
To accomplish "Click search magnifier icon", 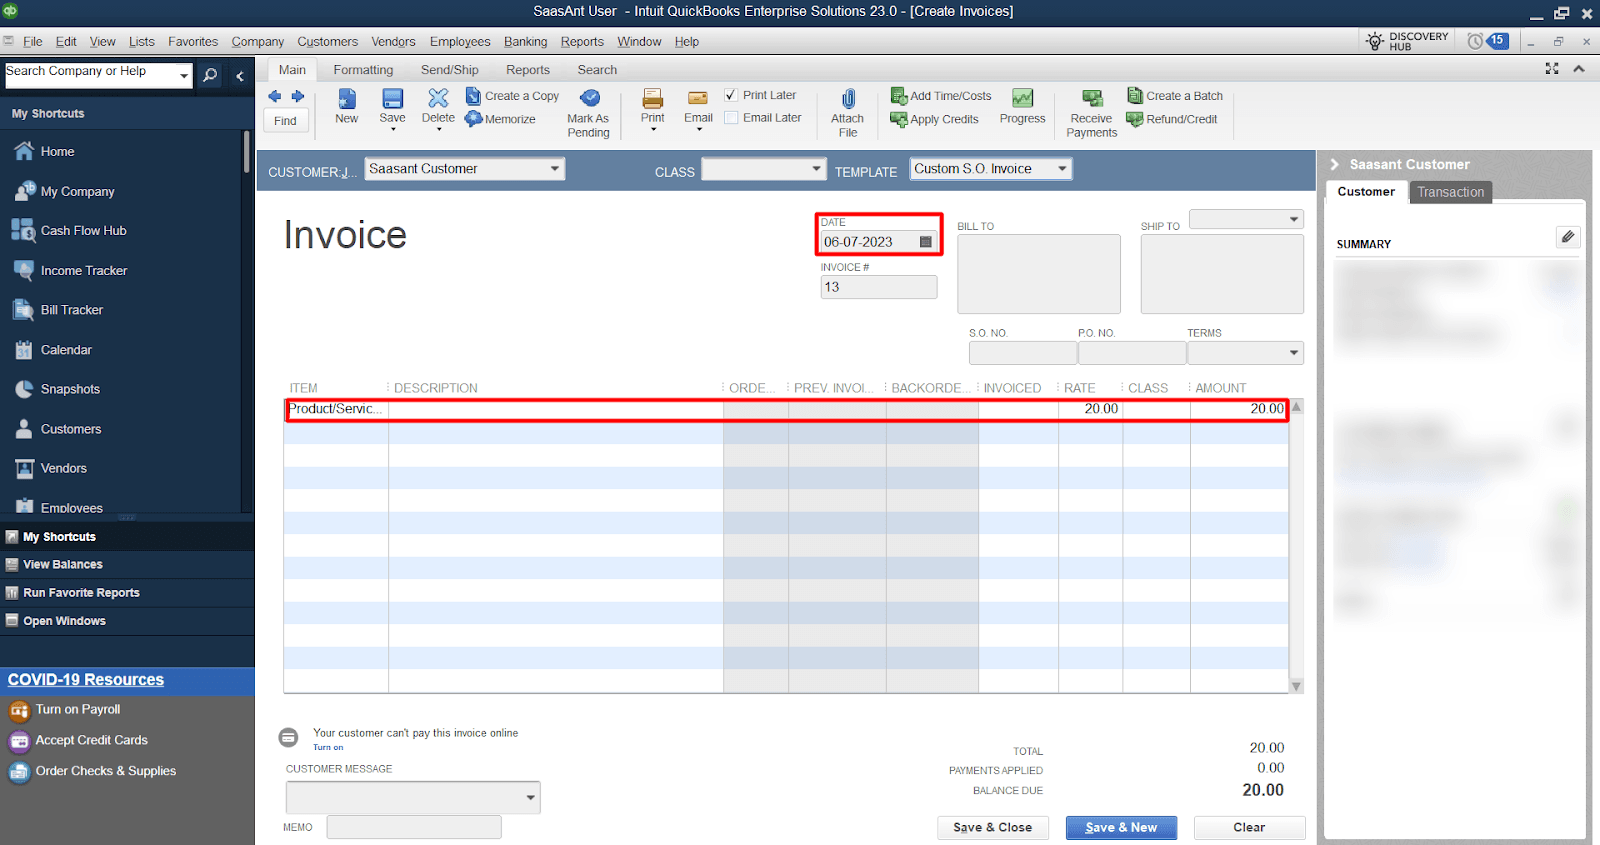I will tap(210, 75).
